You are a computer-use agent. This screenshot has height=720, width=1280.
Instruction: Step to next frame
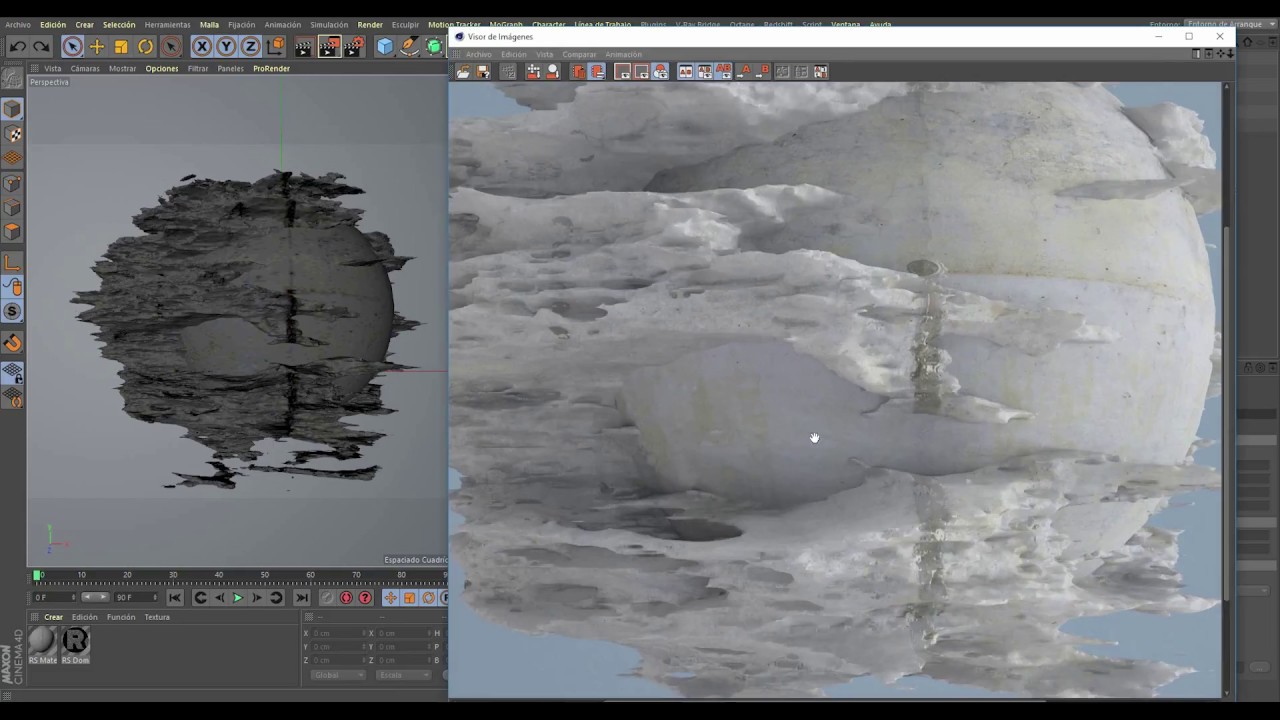click(x=257, y=598)
